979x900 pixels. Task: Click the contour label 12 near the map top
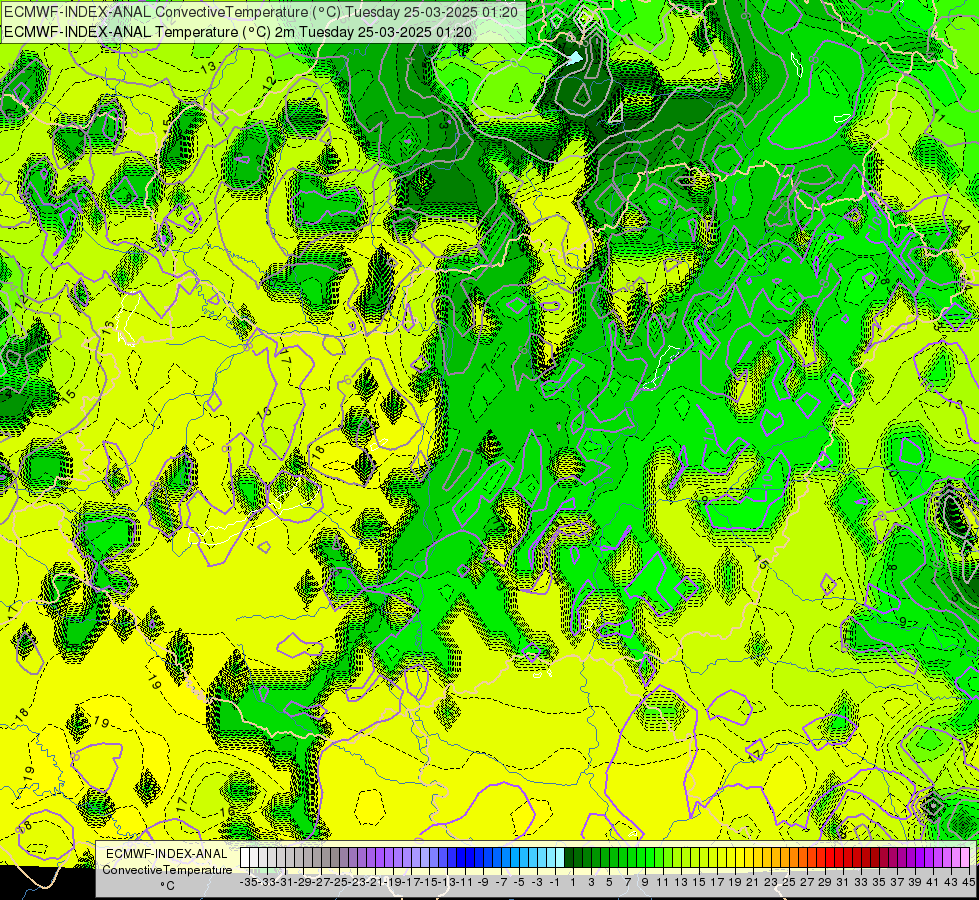[x=270, y=82]
